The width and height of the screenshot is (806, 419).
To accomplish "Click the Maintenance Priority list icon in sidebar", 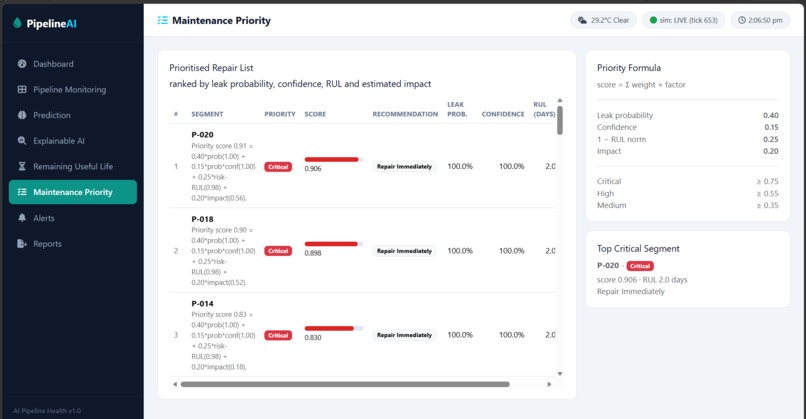I will click(22, 192).
